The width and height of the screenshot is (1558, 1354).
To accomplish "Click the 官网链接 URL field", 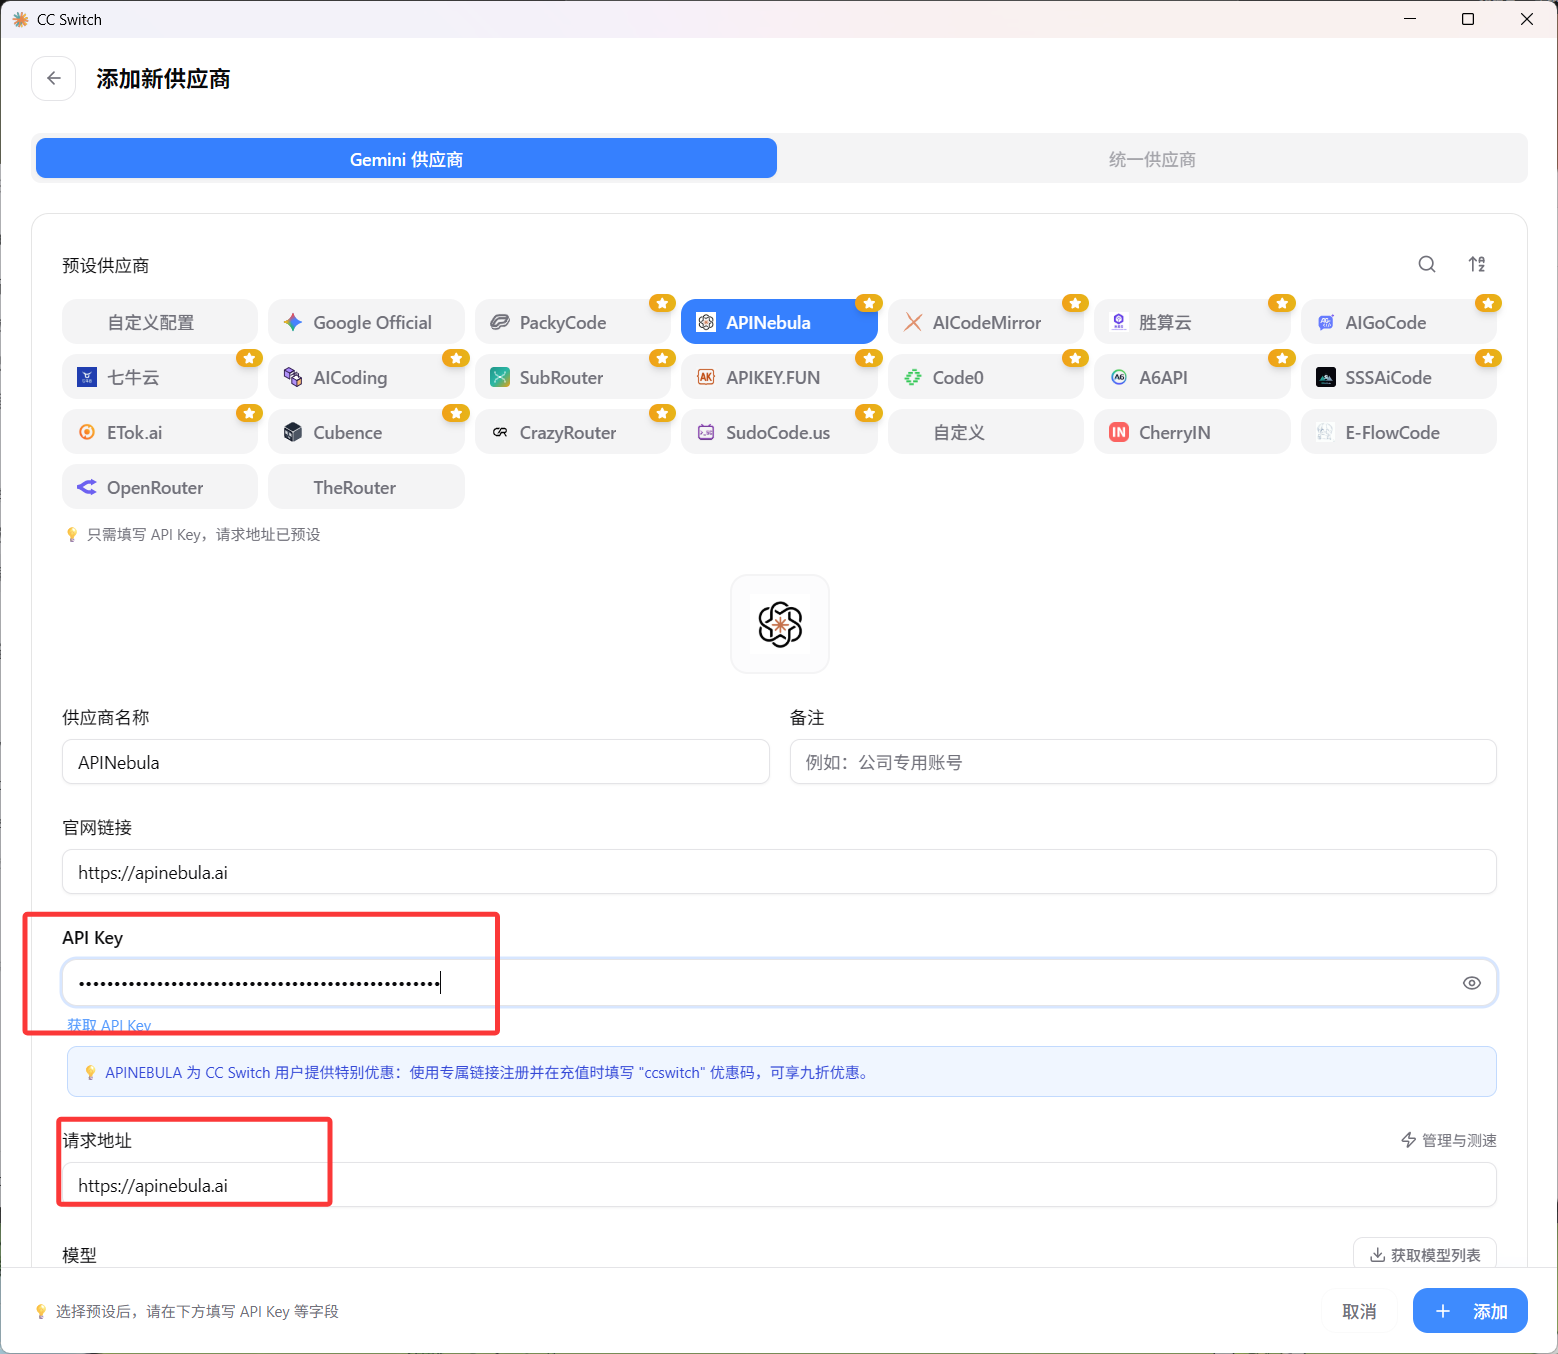I will pos(779,872).
